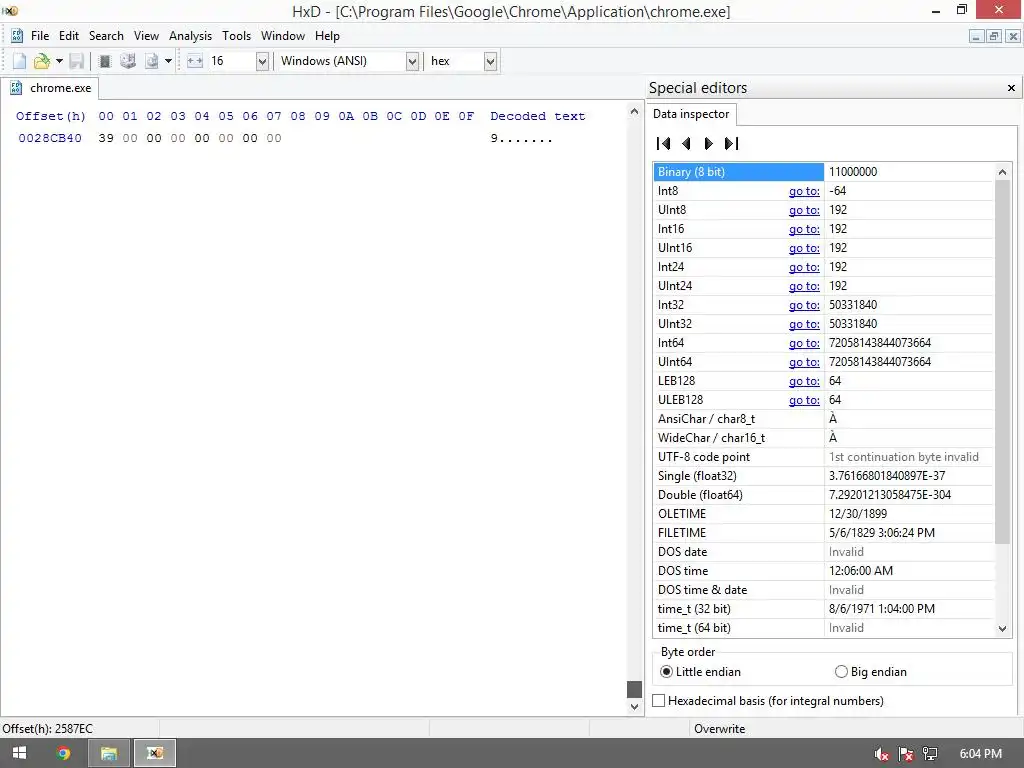Open the Help menu

pos(327,36)
